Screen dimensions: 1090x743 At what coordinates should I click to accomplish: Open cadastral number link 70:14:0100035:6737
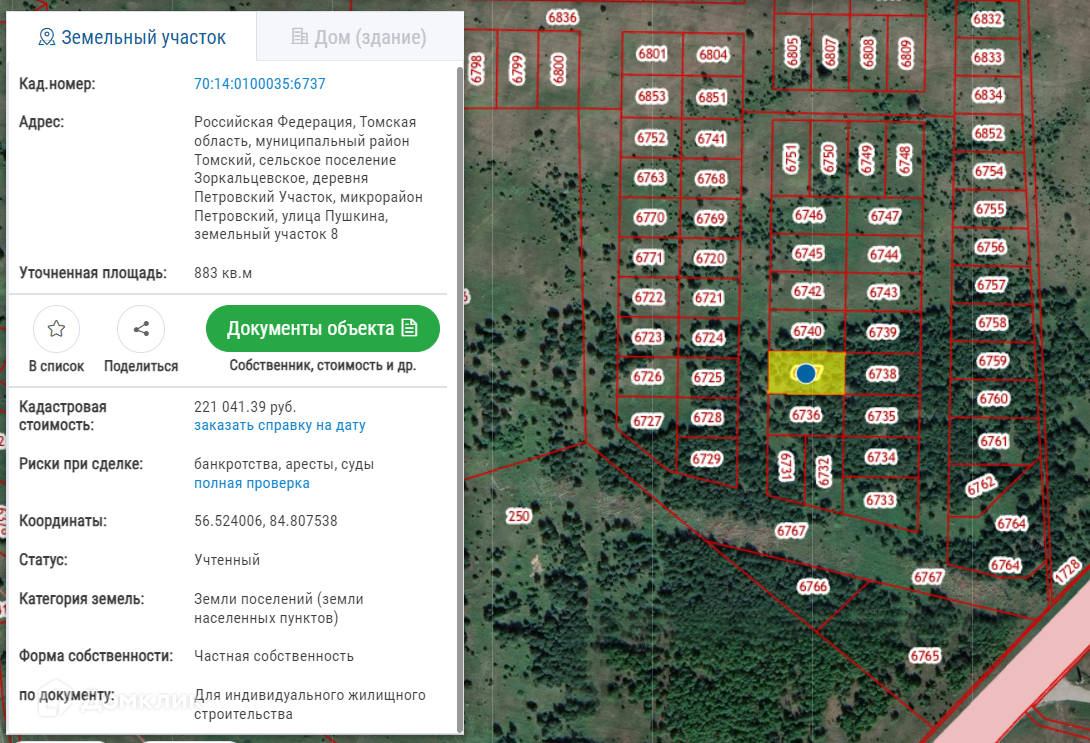[x=259, y=84]
